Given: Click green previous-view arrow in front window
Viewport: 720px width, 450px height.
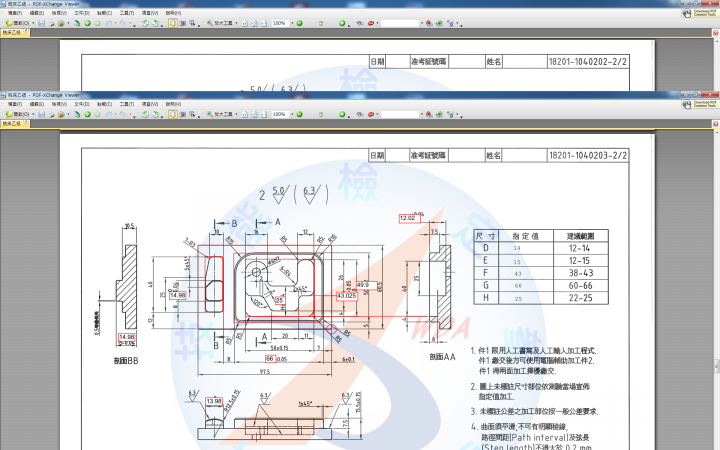Looking at the screenshot, I should coord(87,114).
